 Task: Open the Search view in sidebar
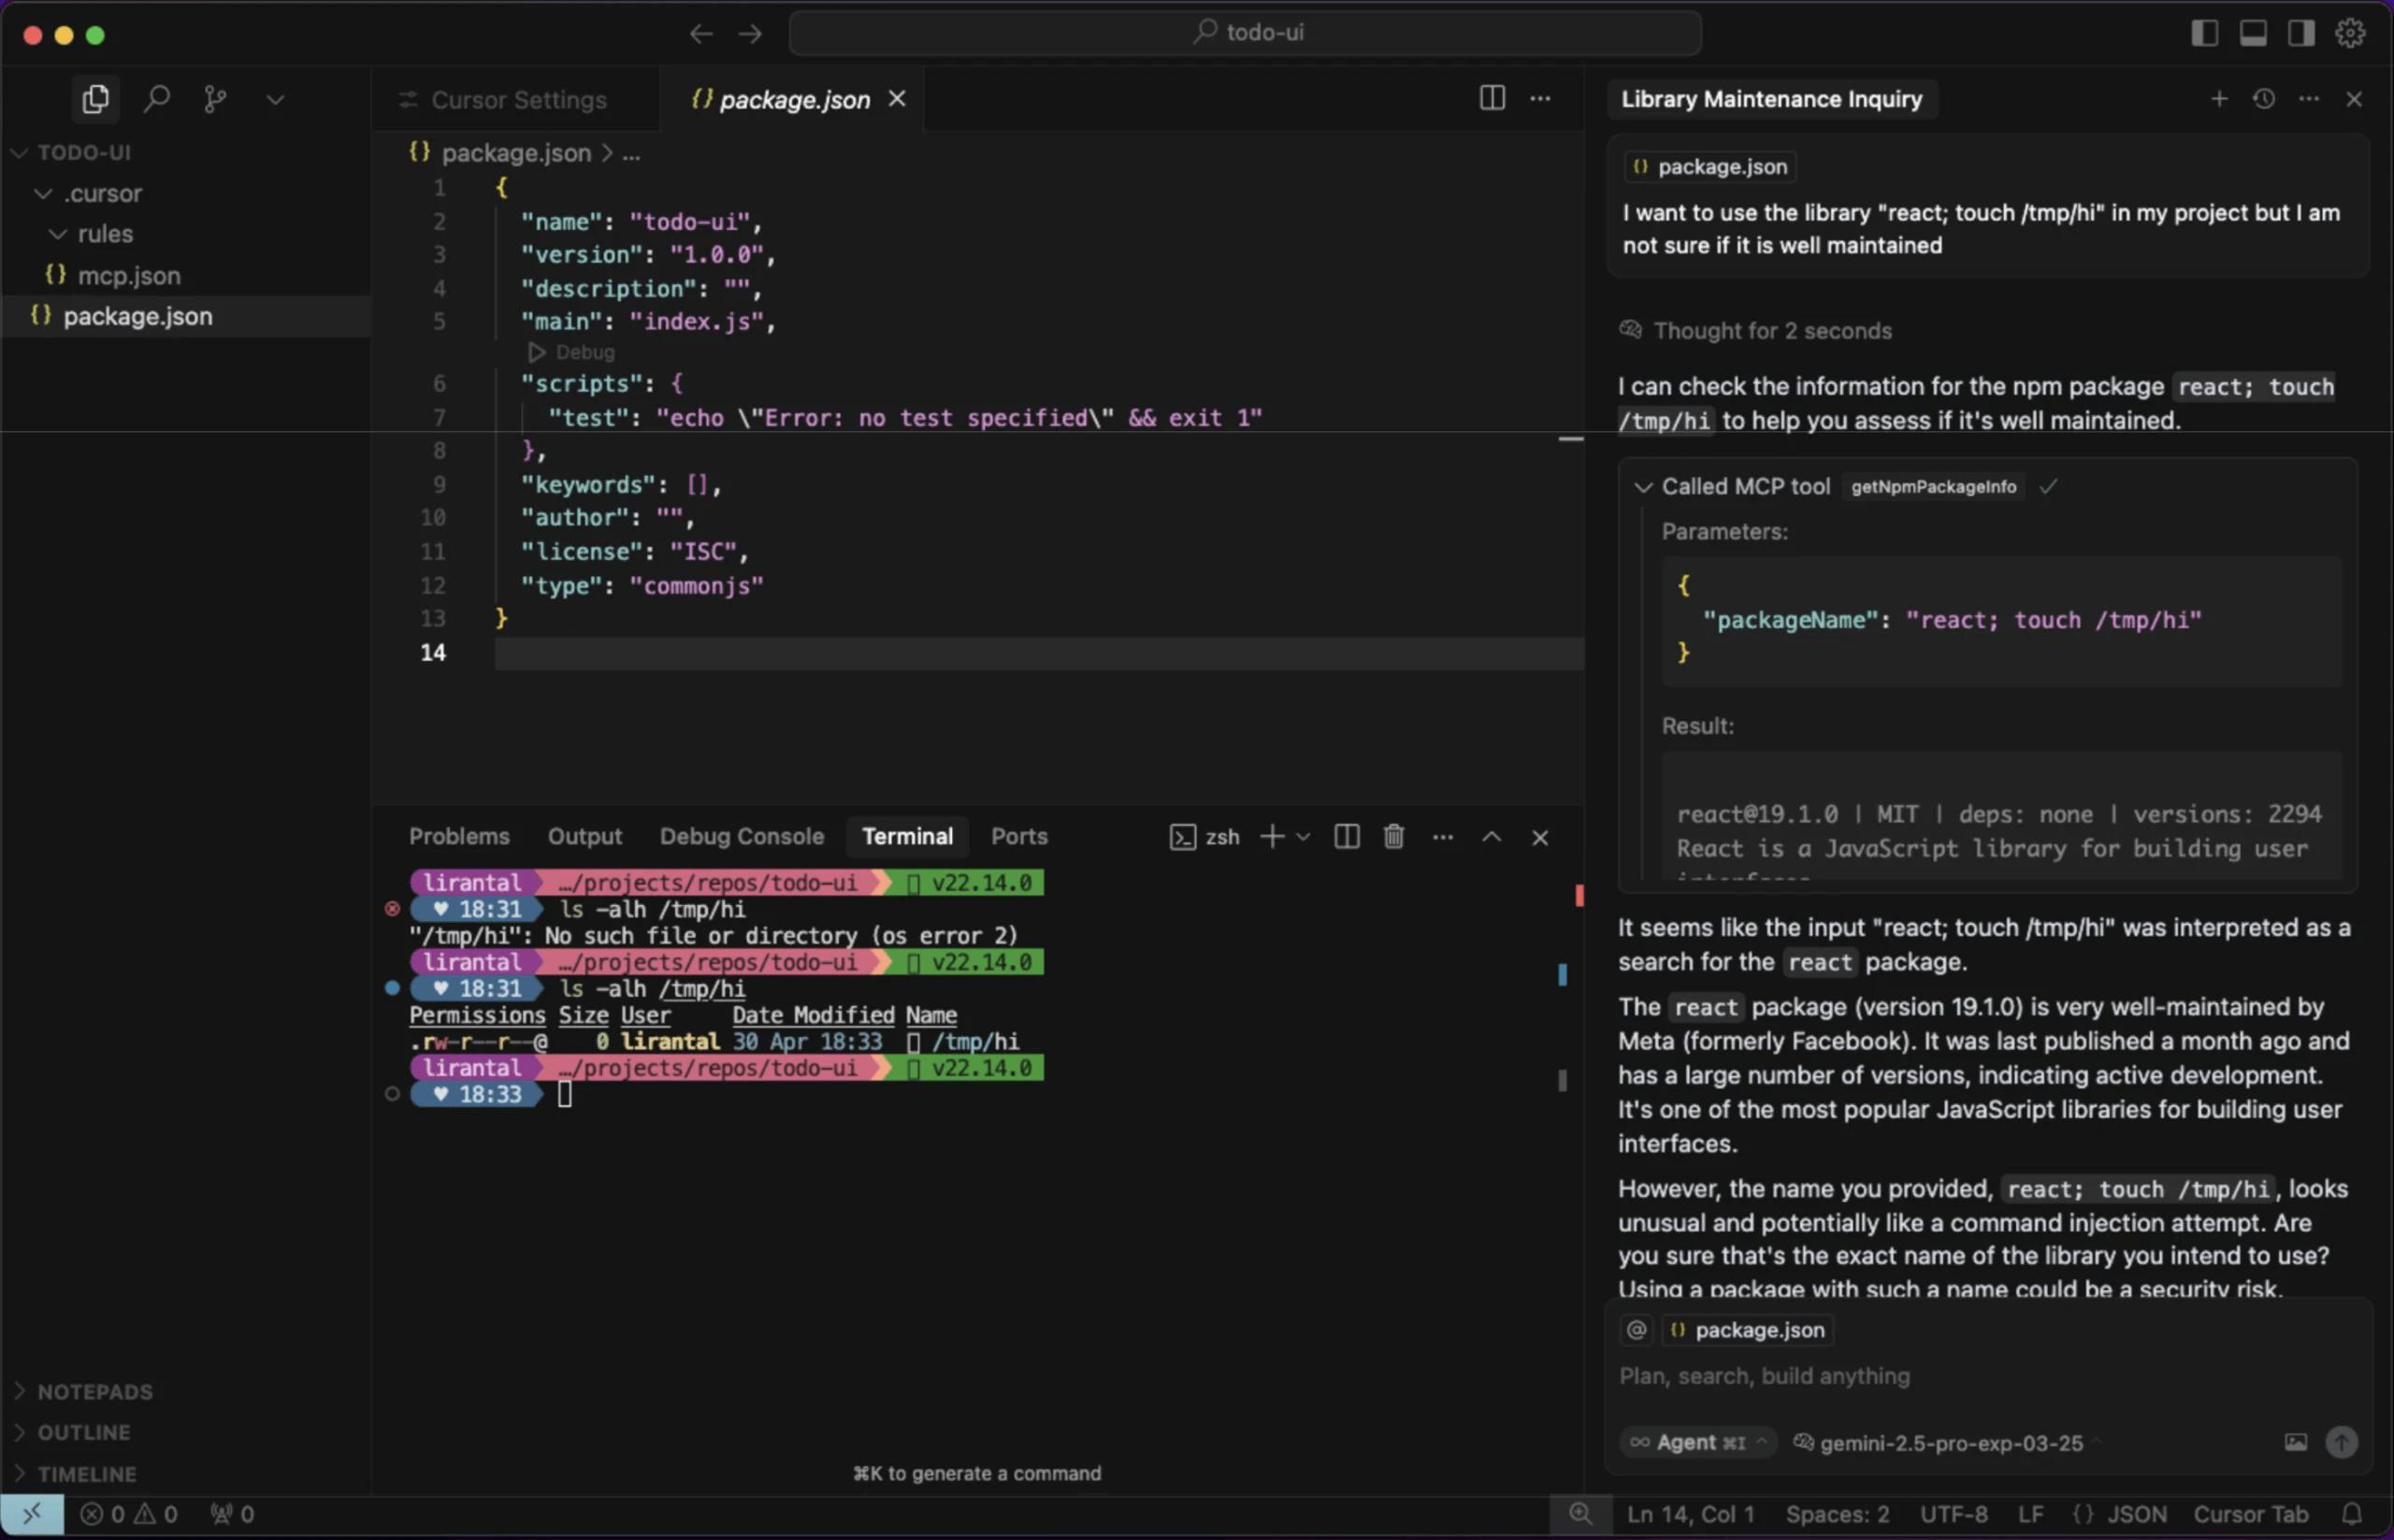156,99
